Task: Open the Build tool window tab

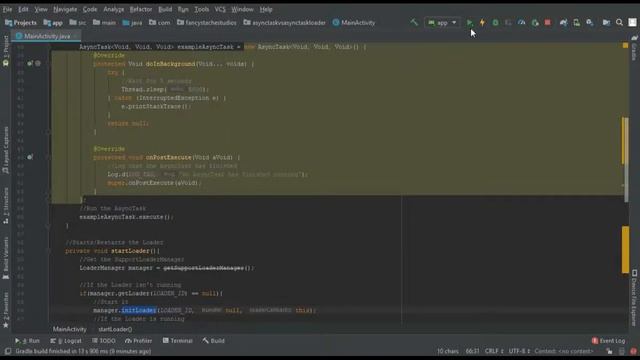Action: click(x=213, y=340)
